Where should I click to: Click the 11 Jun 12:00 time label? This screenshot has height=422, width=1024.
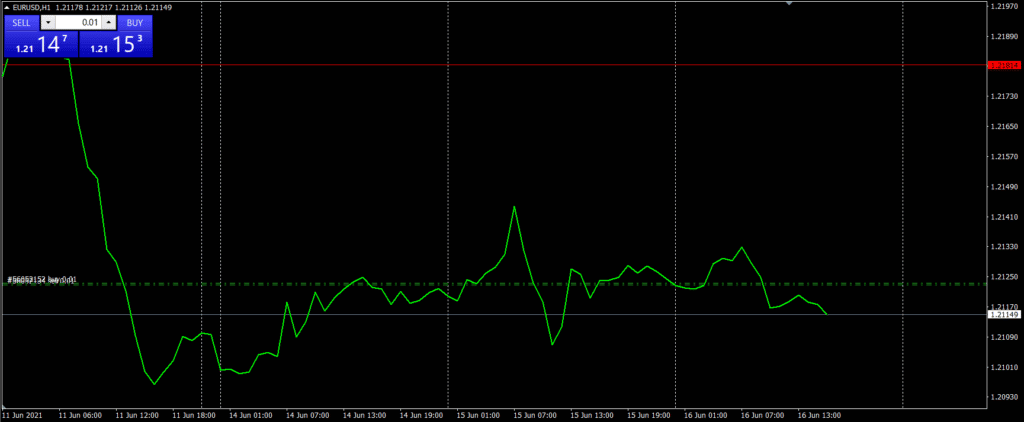(x=135, y=415)
